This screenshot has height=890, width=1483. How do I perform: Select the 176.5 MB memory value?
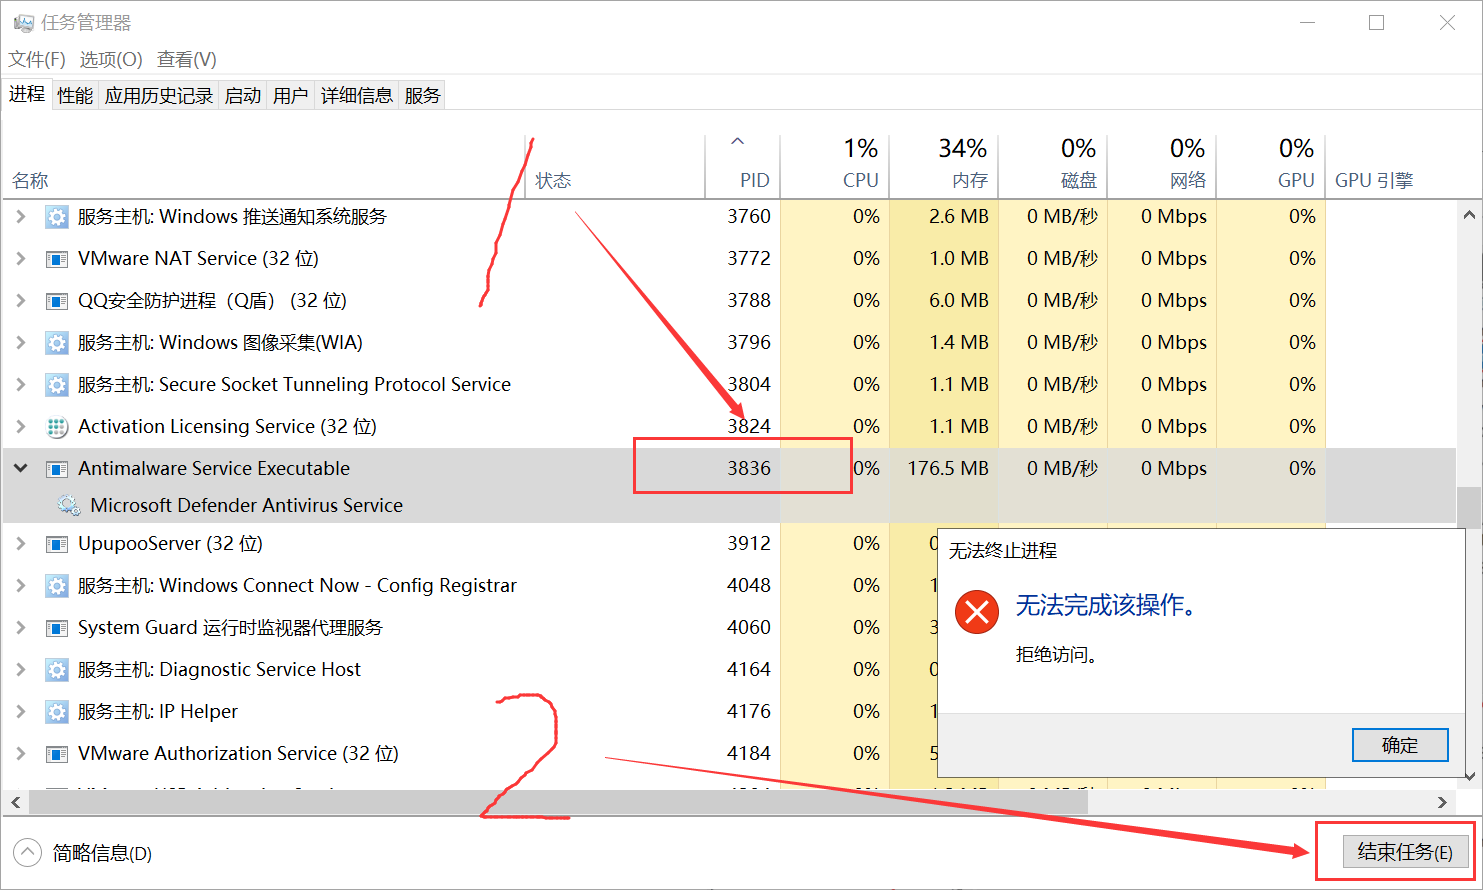tap(948, 469)
